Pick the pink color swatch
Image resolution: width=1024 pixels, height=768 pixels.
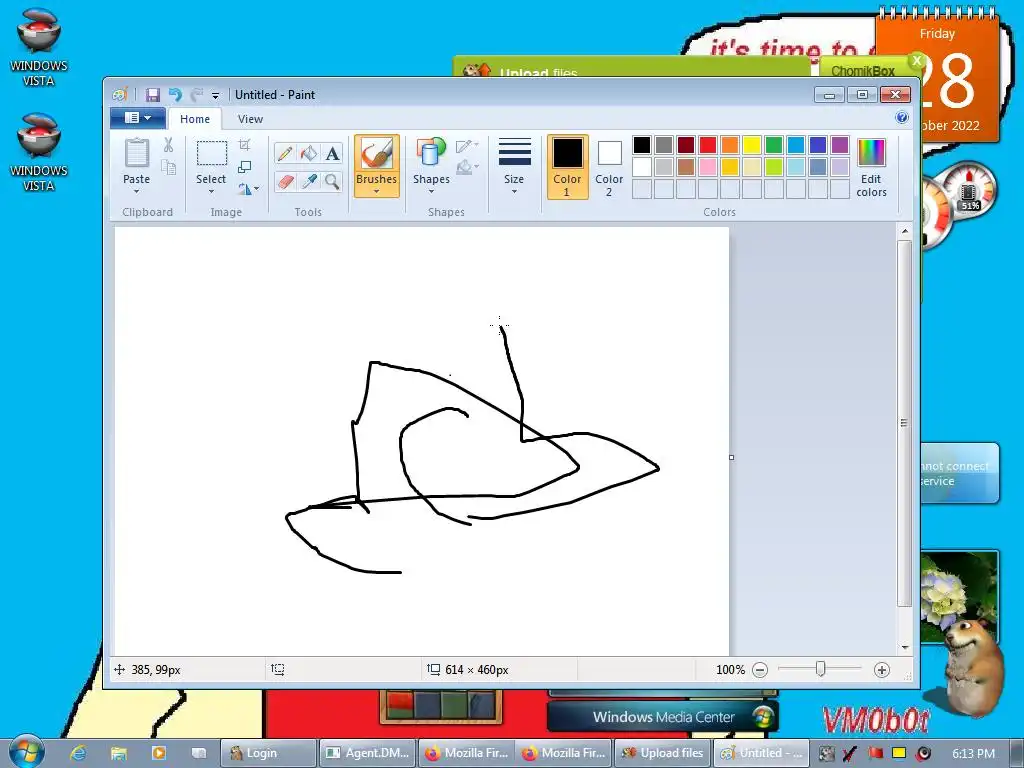(708, 167)
